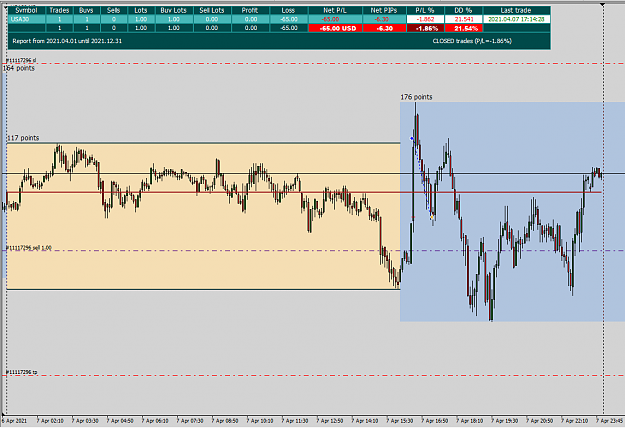
Task: Click the Lots column header
Action: 141,10
